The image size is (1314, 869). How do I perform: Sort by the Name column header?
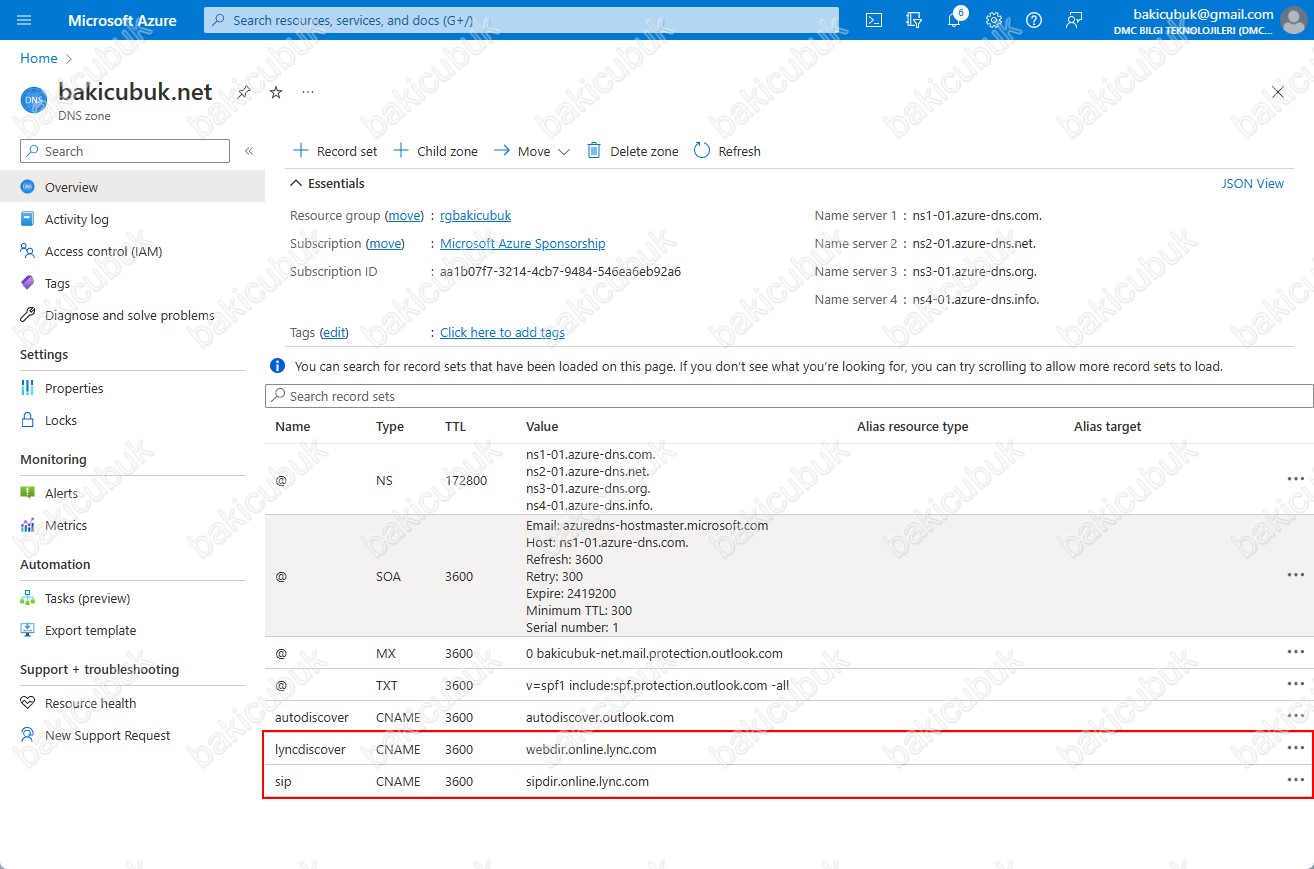(x=293, y=426)
